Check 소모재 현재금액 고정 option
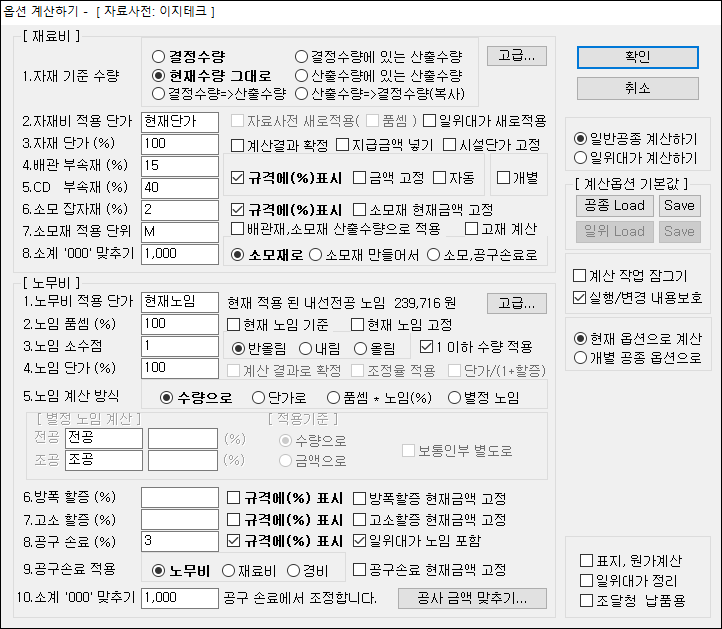This screenshot has width=722, height=629. [x=423, y=210]
